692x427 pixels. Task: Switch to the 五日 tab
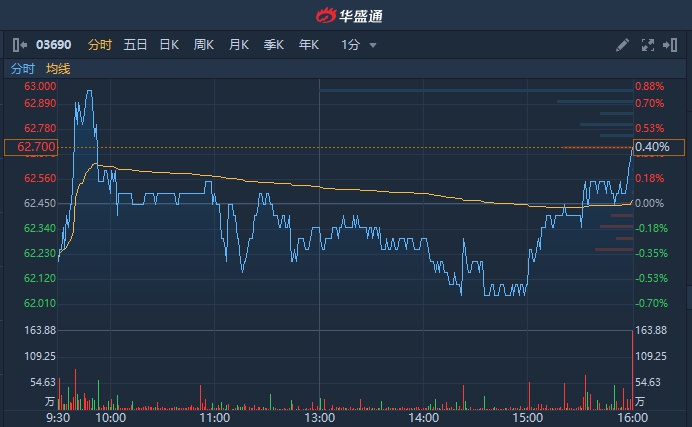[x=135, y=45]
